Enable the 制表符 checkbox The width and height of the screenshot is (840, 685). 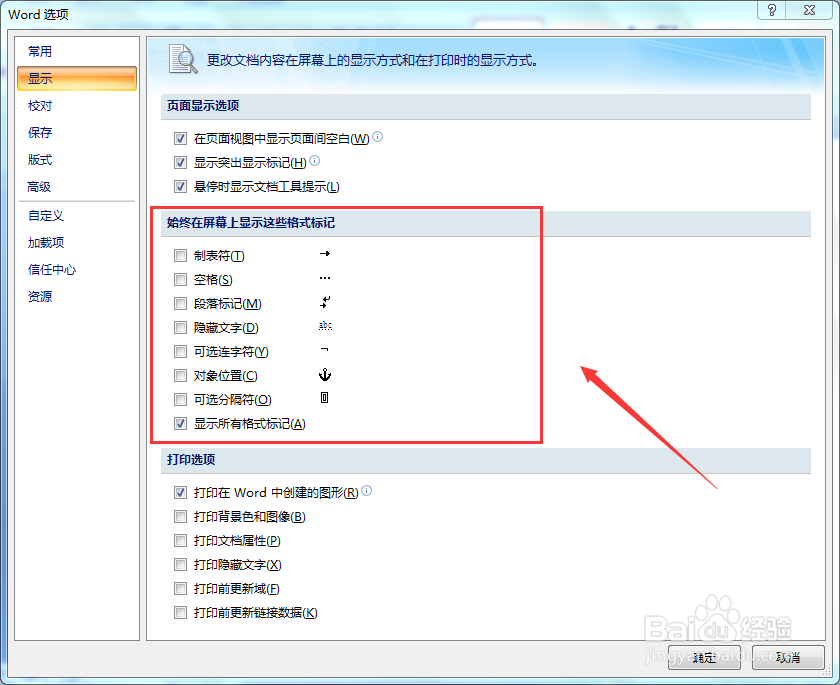pyautogui.click(x=181, y=256)
